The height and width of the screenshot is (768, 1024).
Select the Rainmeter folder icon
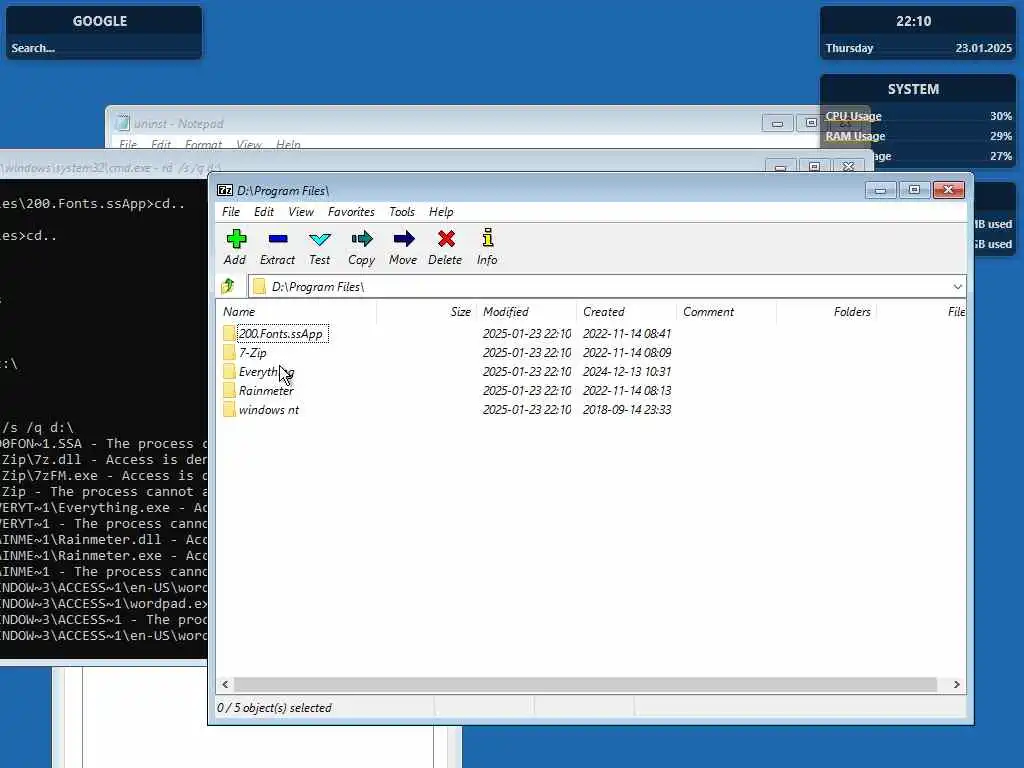229,391
